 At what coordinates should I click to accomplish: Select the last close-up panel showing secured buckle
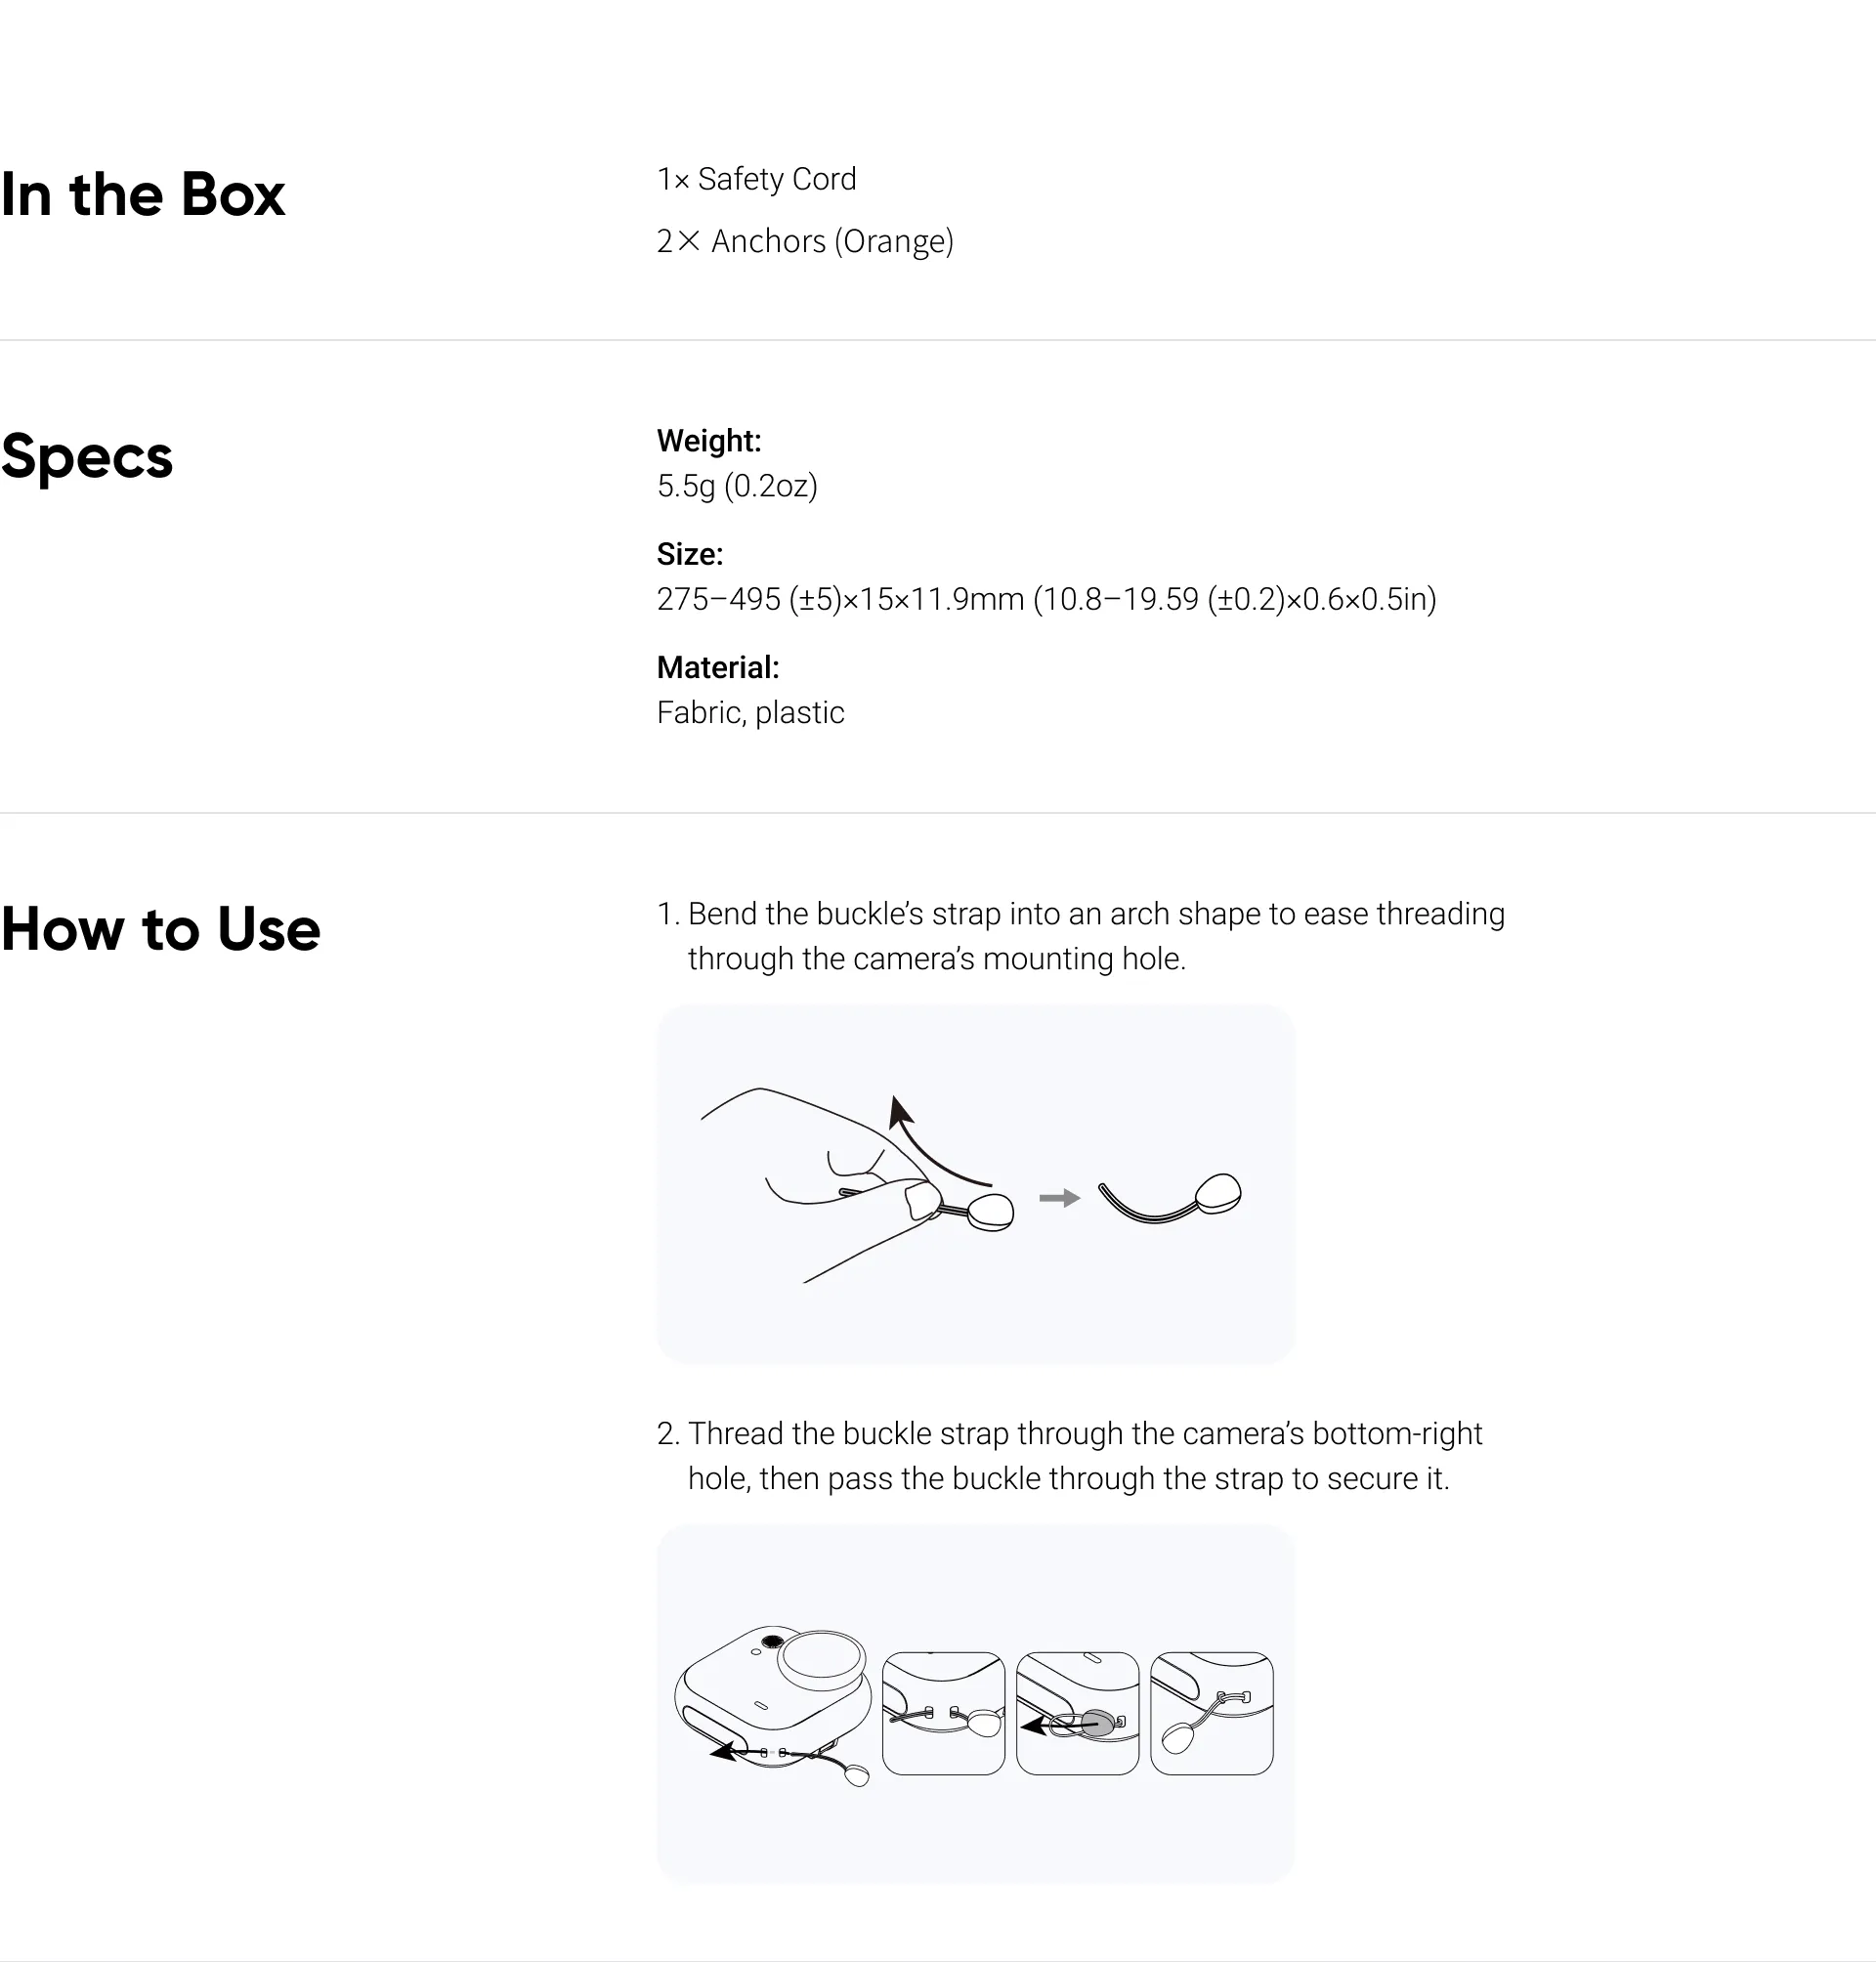pos(1211,1713)
